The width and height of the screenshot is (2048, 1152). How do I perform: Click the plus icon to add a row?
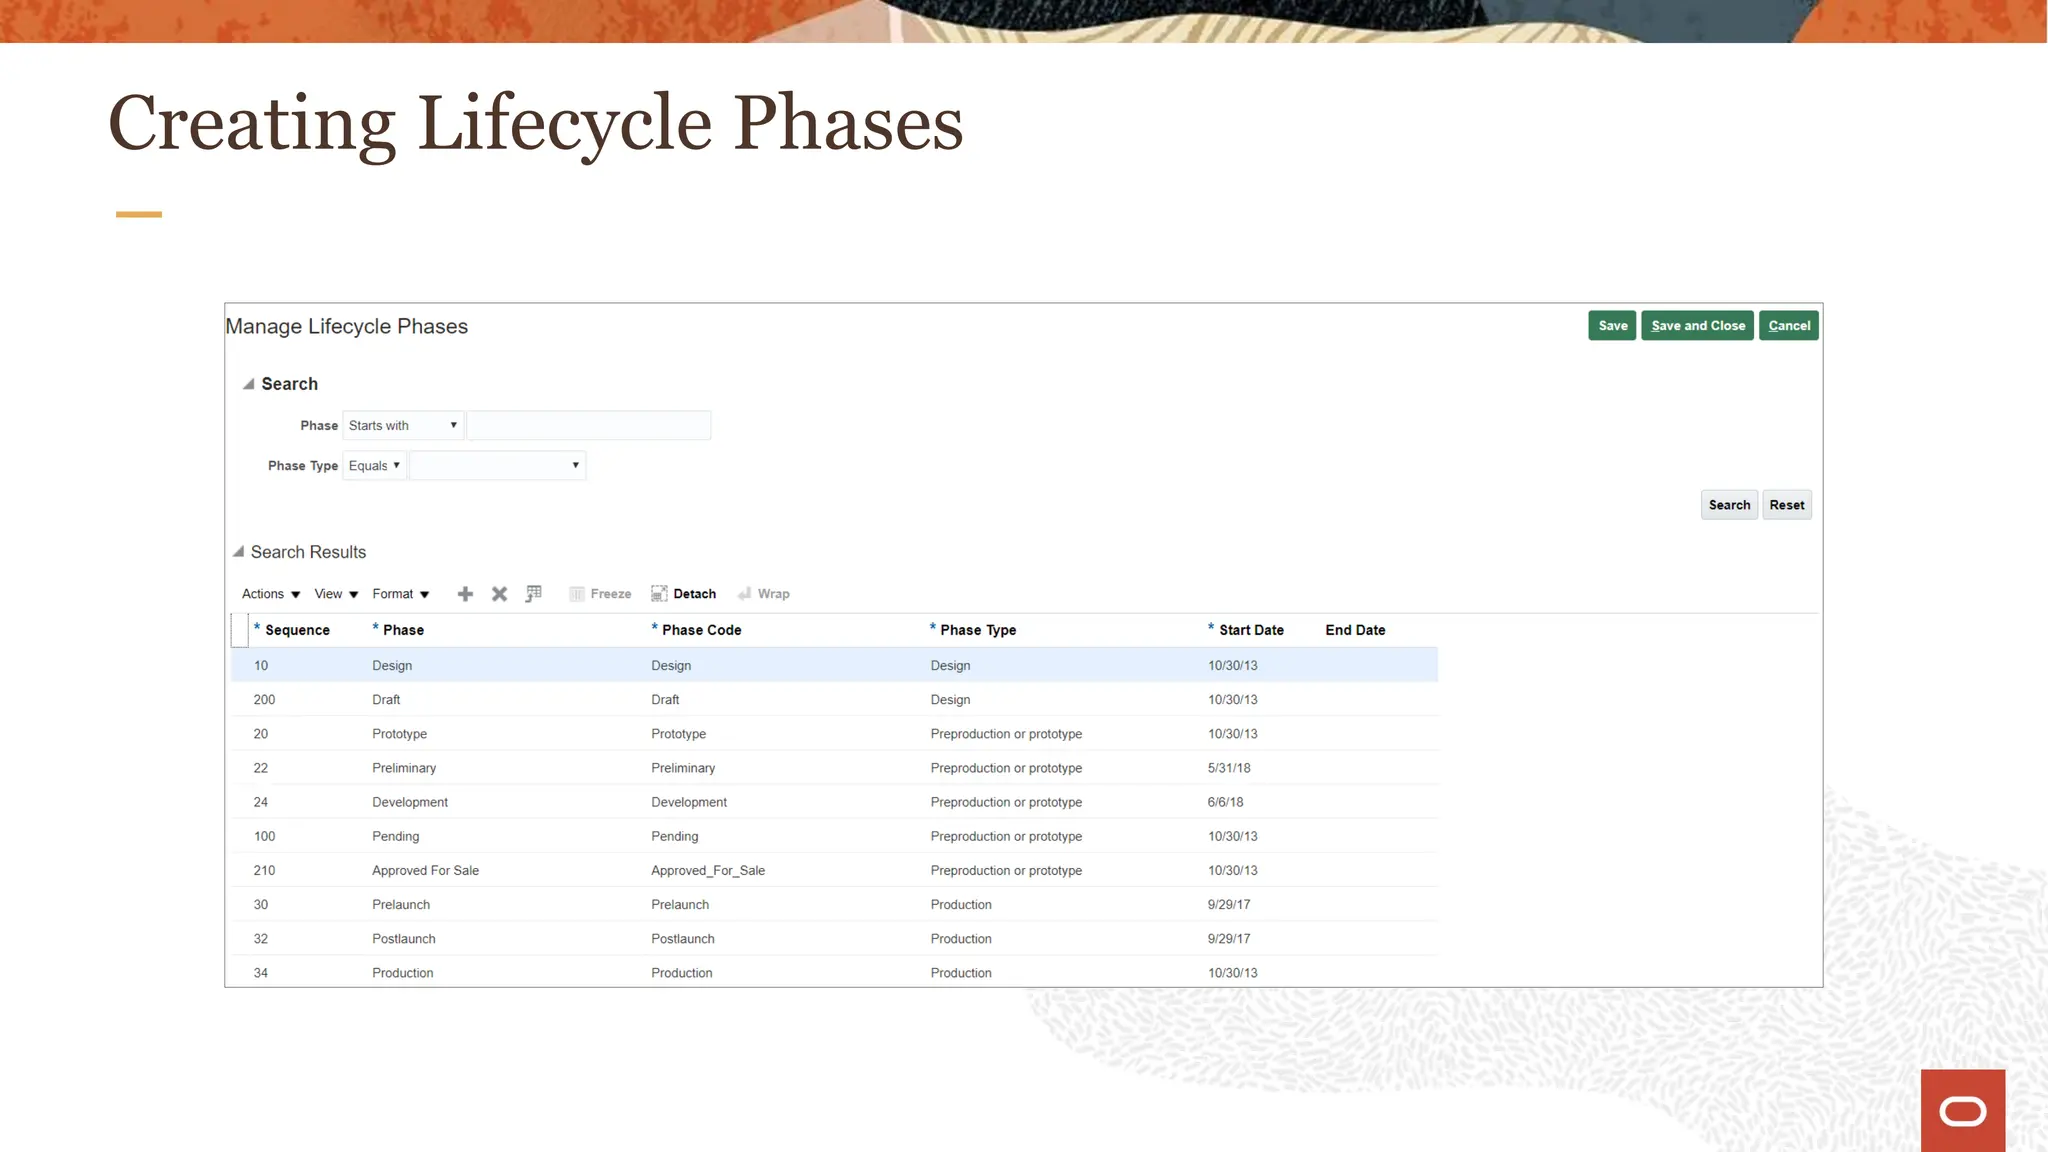coord(465,594)
